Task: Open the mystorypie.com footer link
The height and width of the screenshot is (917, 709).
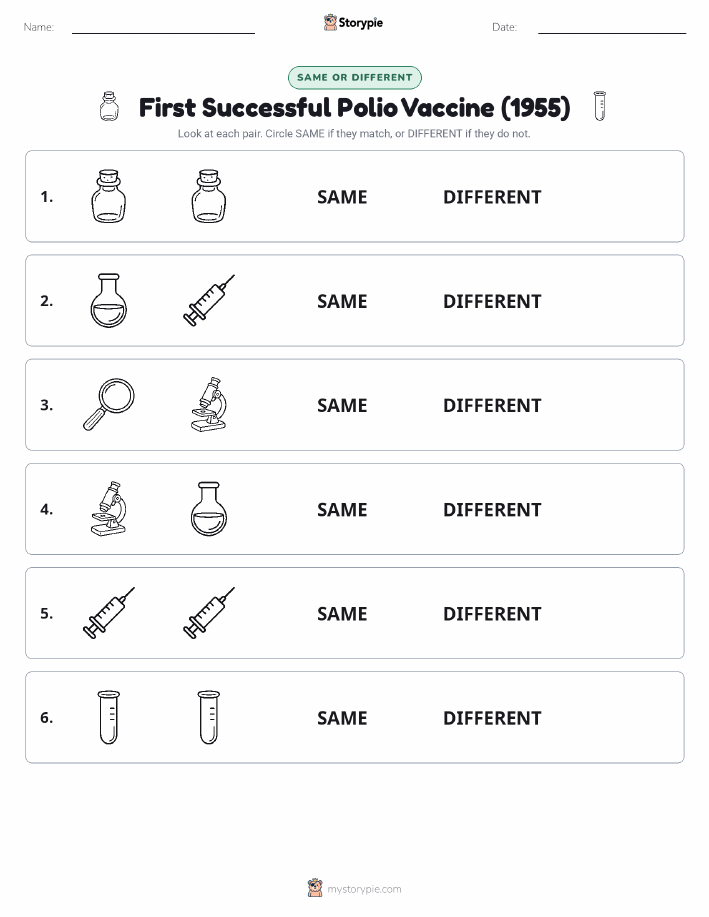Action: coord(354,888)
